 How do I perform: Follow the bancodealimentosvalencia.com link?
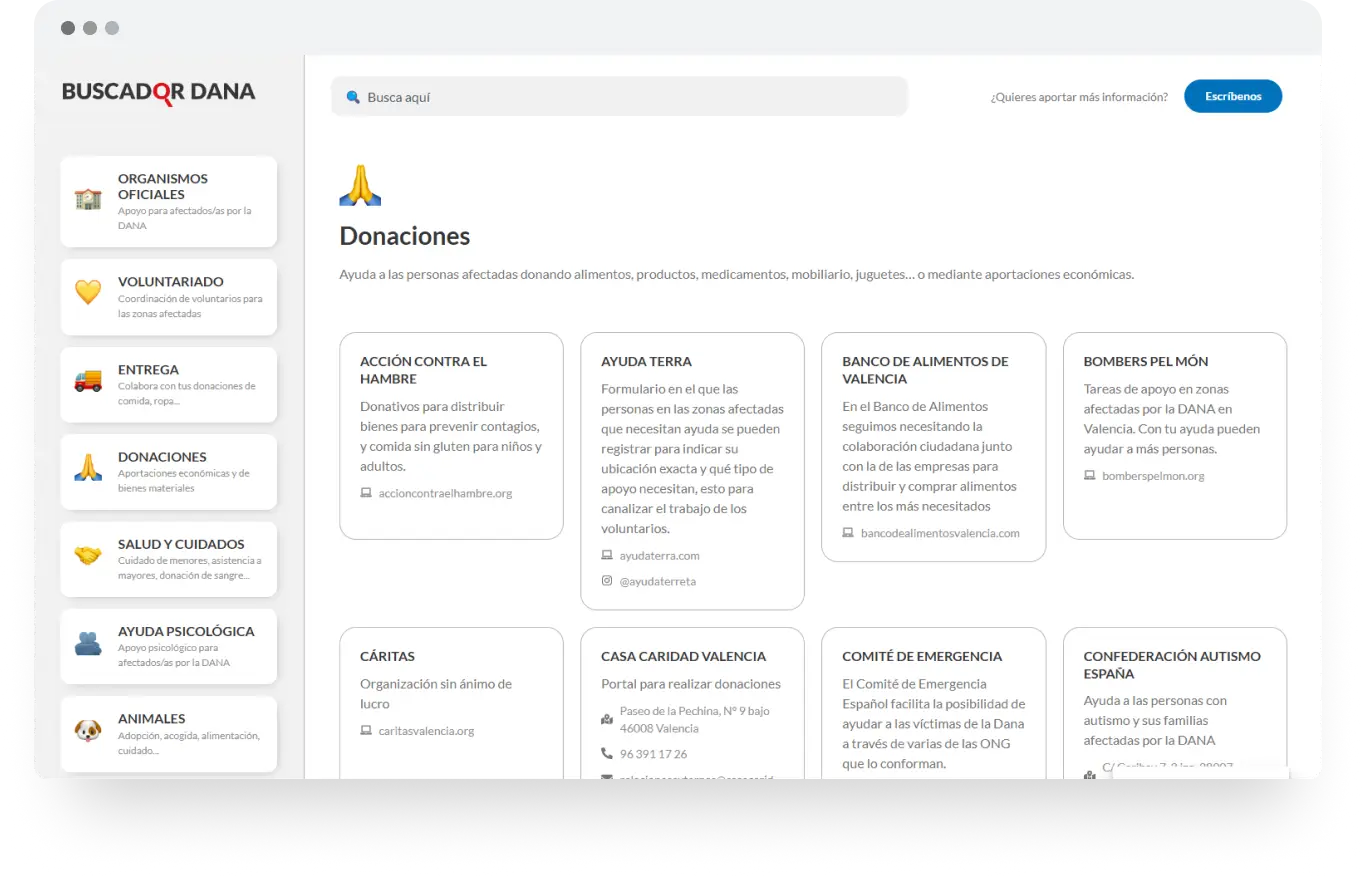tap(940, 533)
